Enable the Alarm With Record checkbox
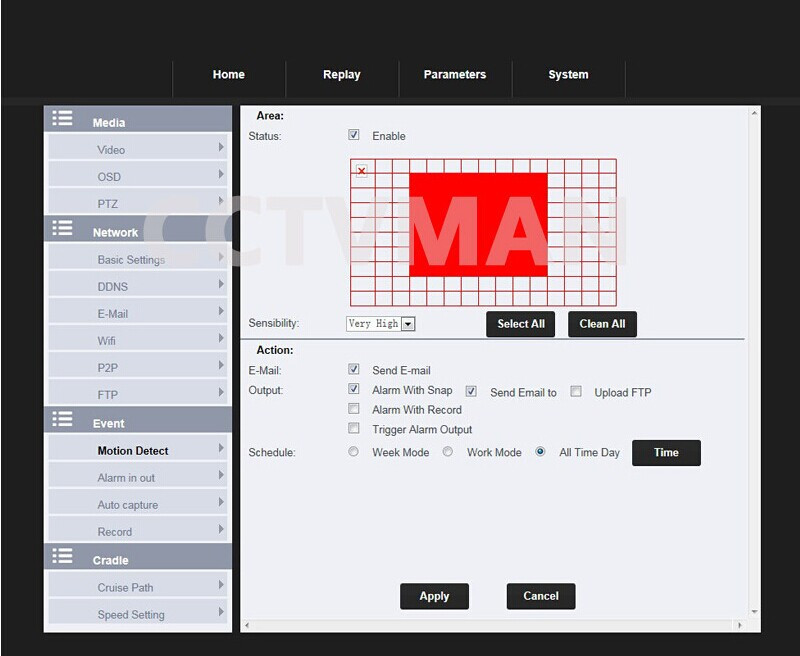This screenshot has width=800, height=656. tap(354, 409)
